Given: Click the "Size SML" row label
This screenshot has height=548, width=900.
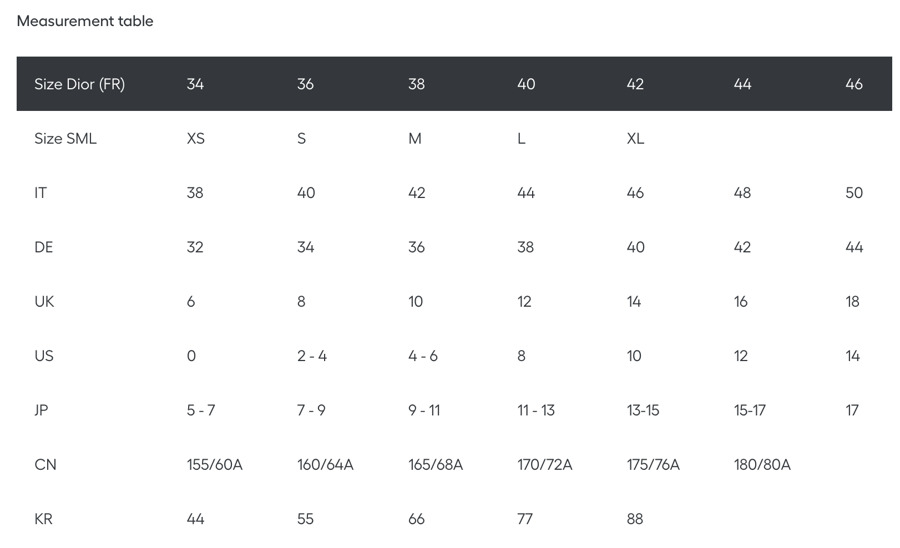Looking at the screenshot, I should coord(65,139).
